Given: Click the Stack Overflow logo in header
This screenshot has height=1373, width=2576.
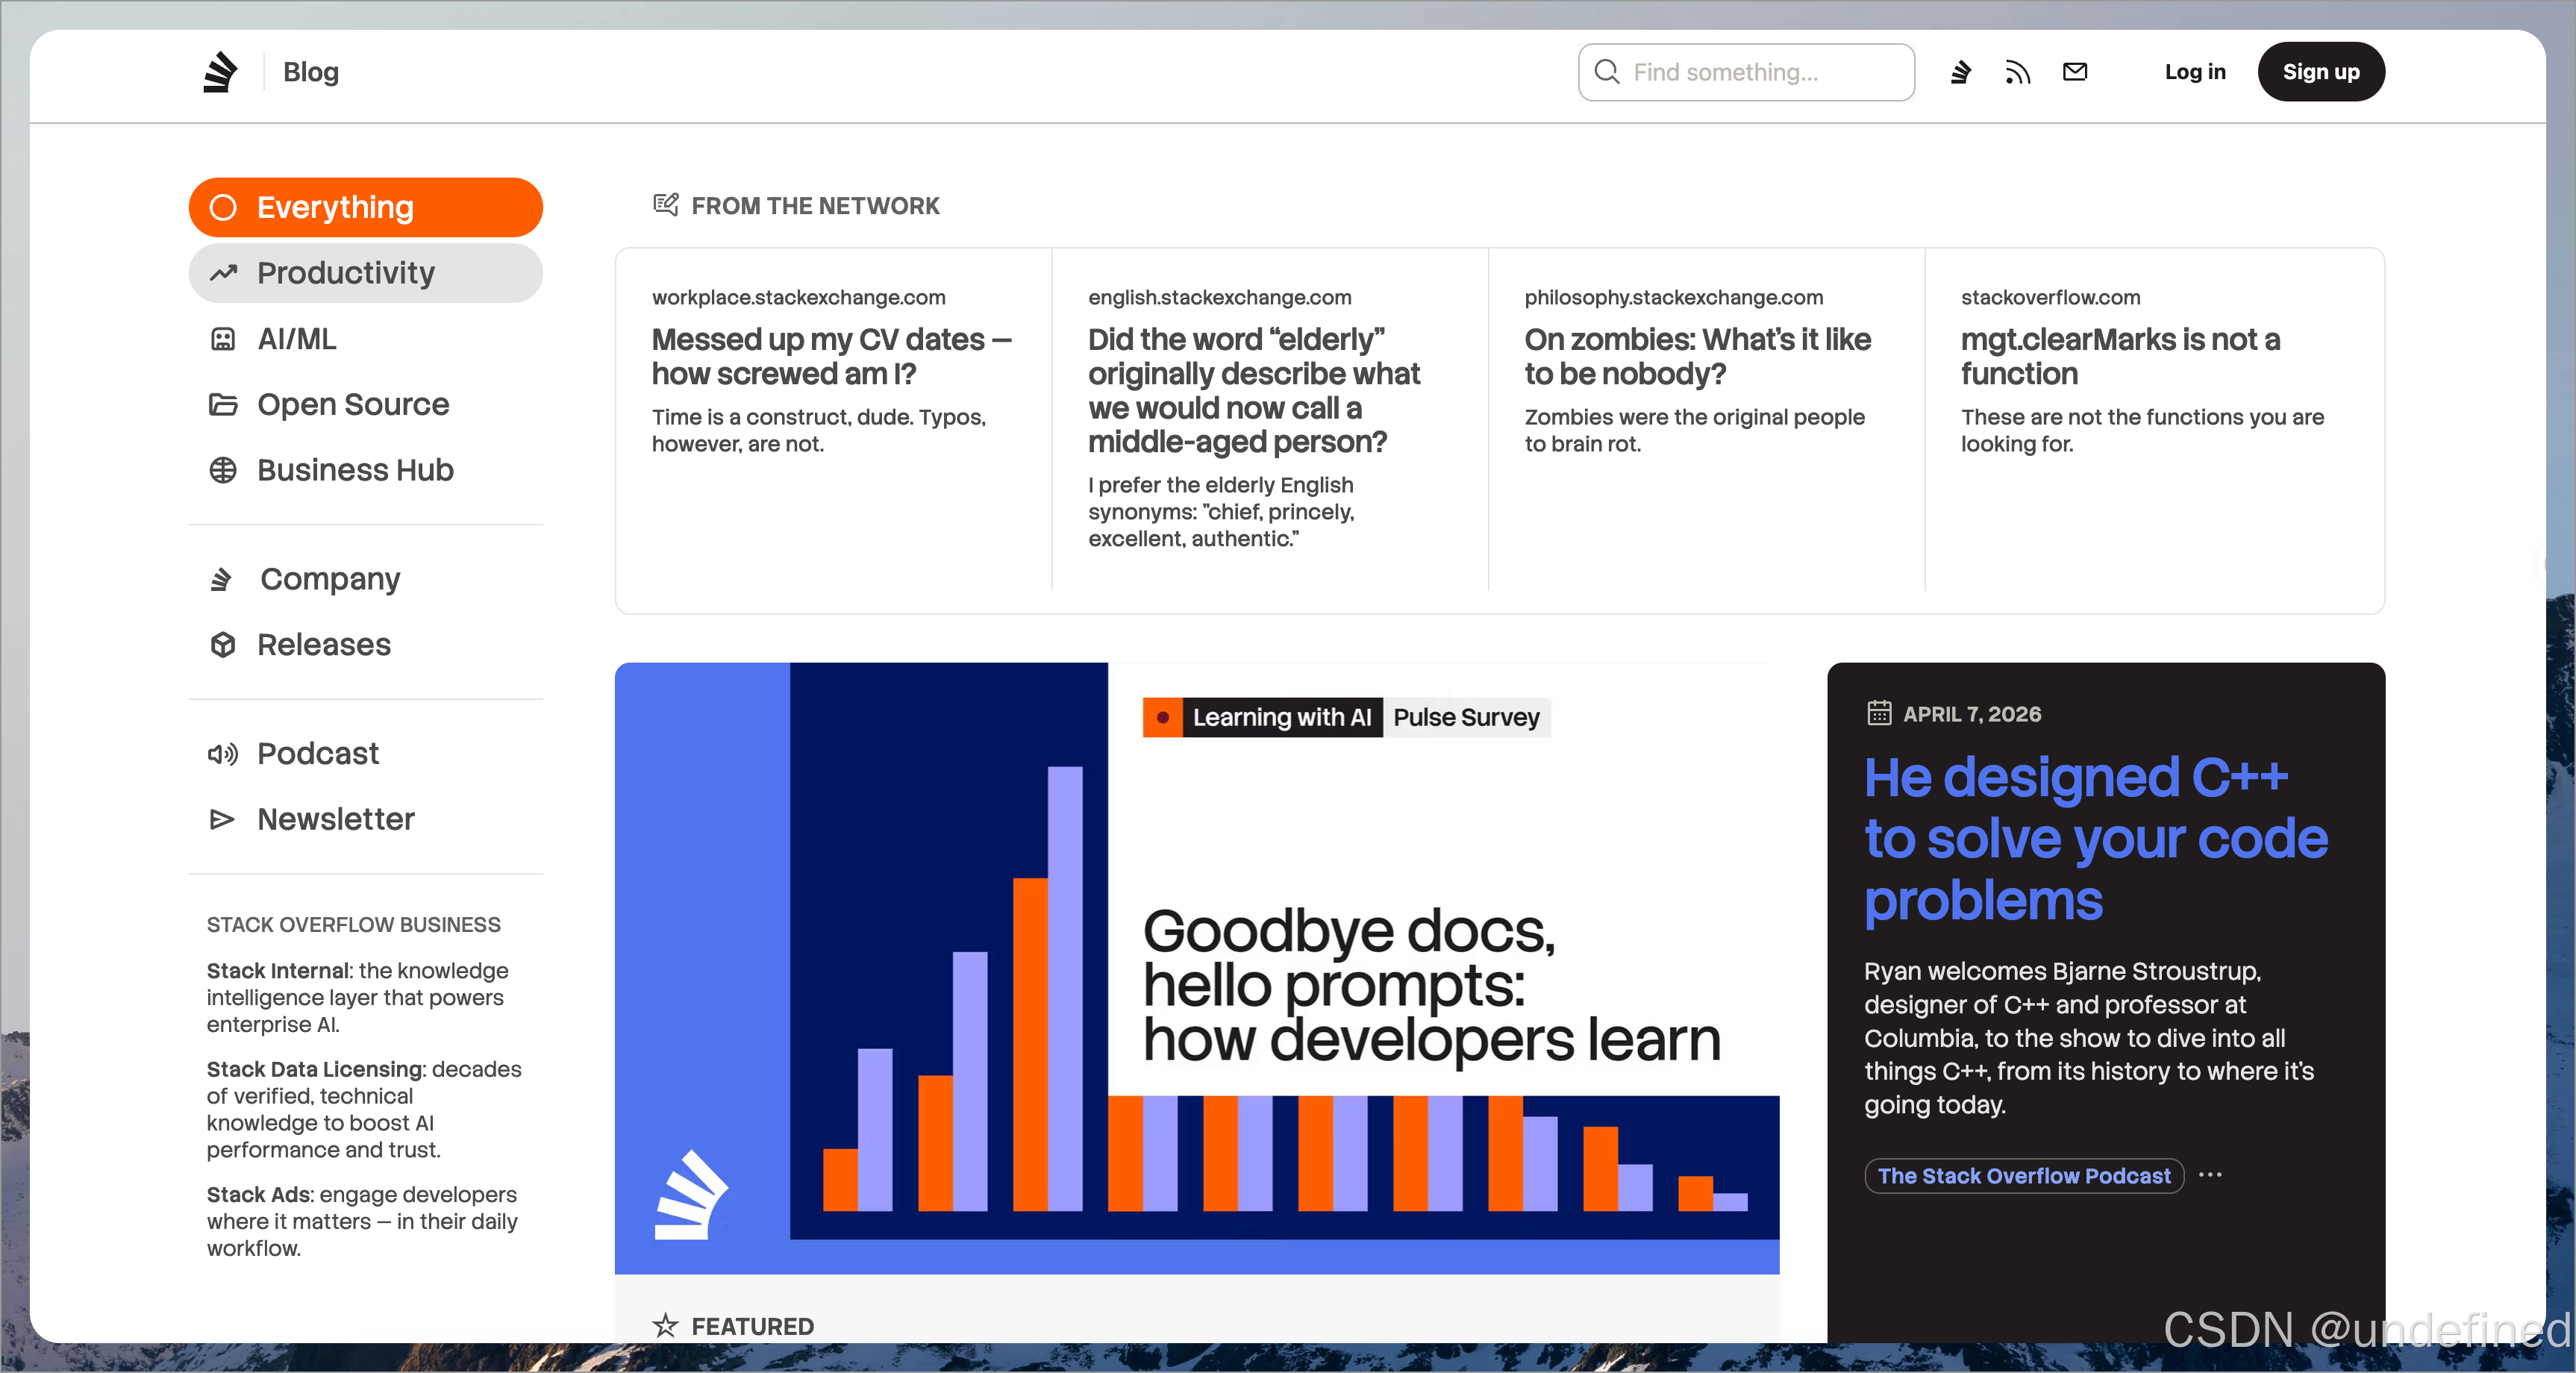Looking at the screenshot, I should tap(220, 72).
